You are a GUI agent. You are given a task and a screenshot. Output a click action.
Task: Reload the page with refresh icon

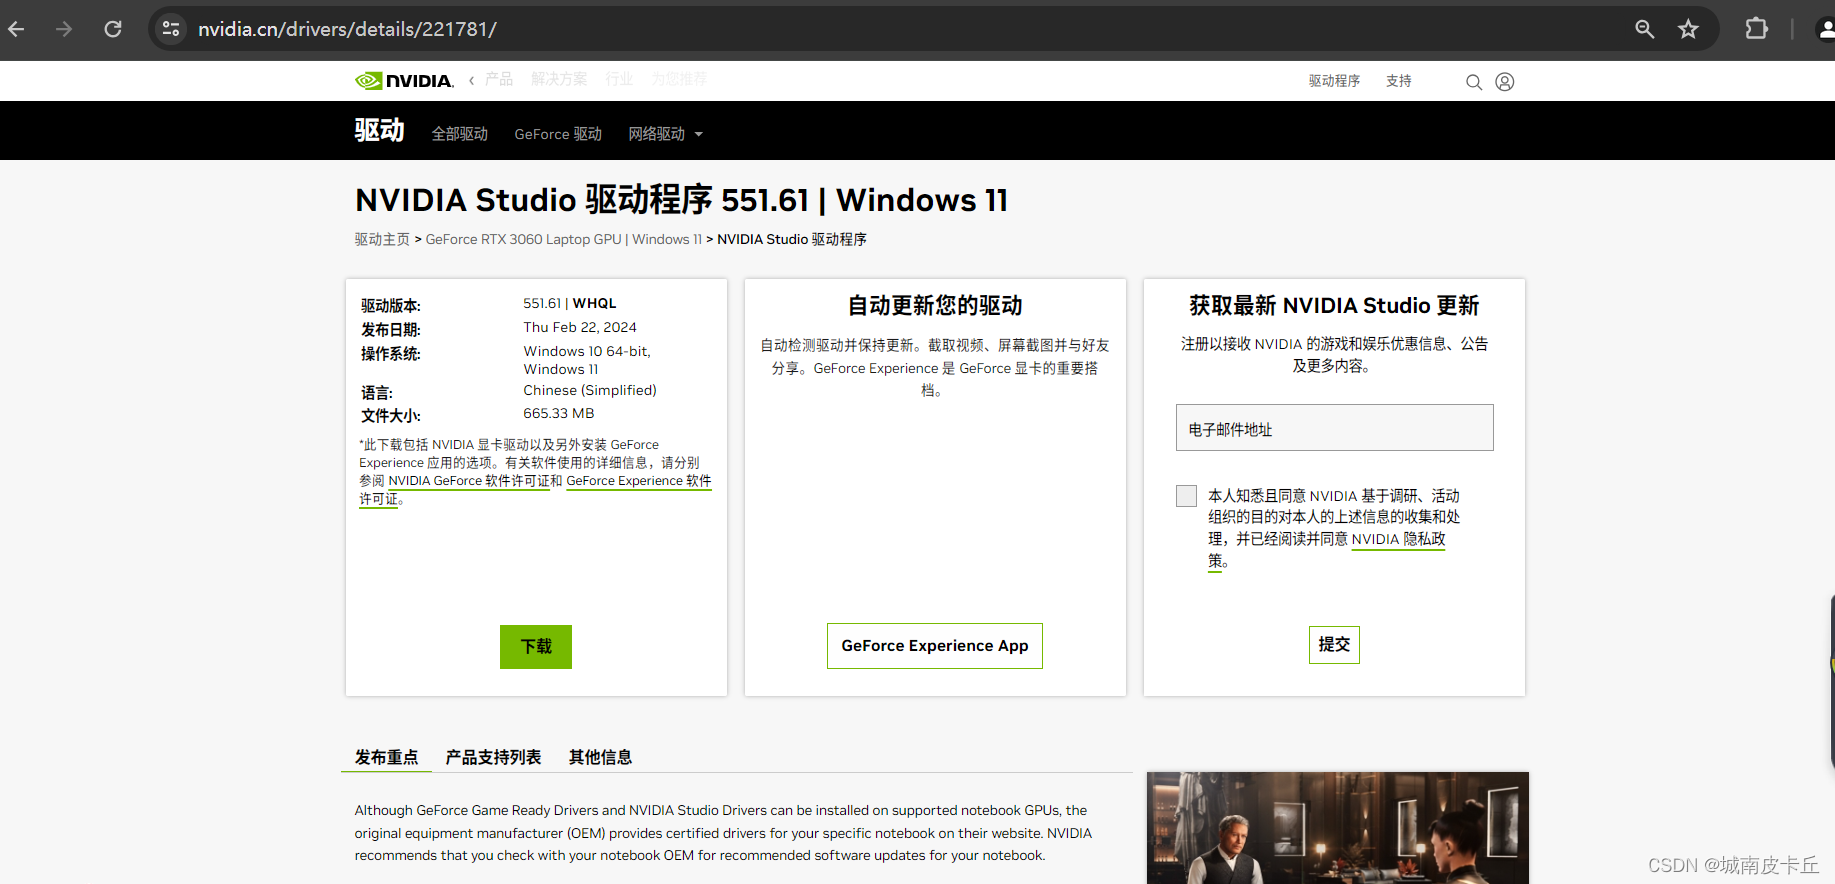tap(113, 29)
